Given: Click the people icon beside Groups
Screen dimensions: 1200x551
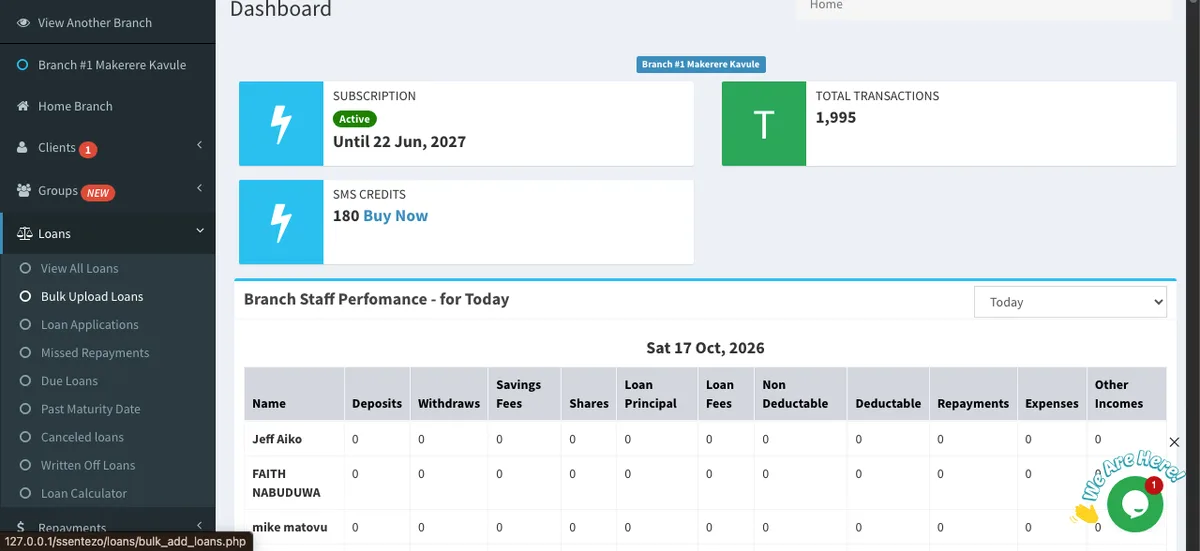Looking at the screenshot, I should pos(25,190).
